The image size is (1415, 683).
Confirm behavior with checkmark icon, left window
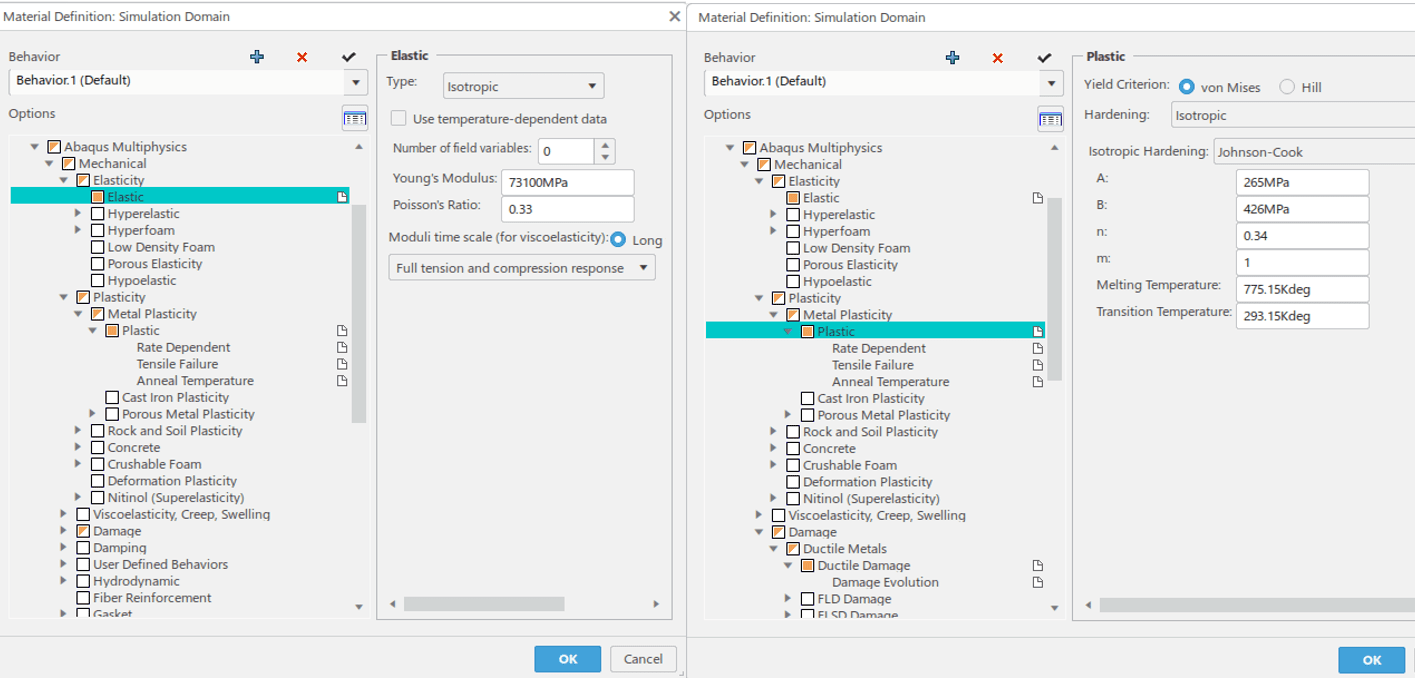pyautogui.click(x=348, y=57)
